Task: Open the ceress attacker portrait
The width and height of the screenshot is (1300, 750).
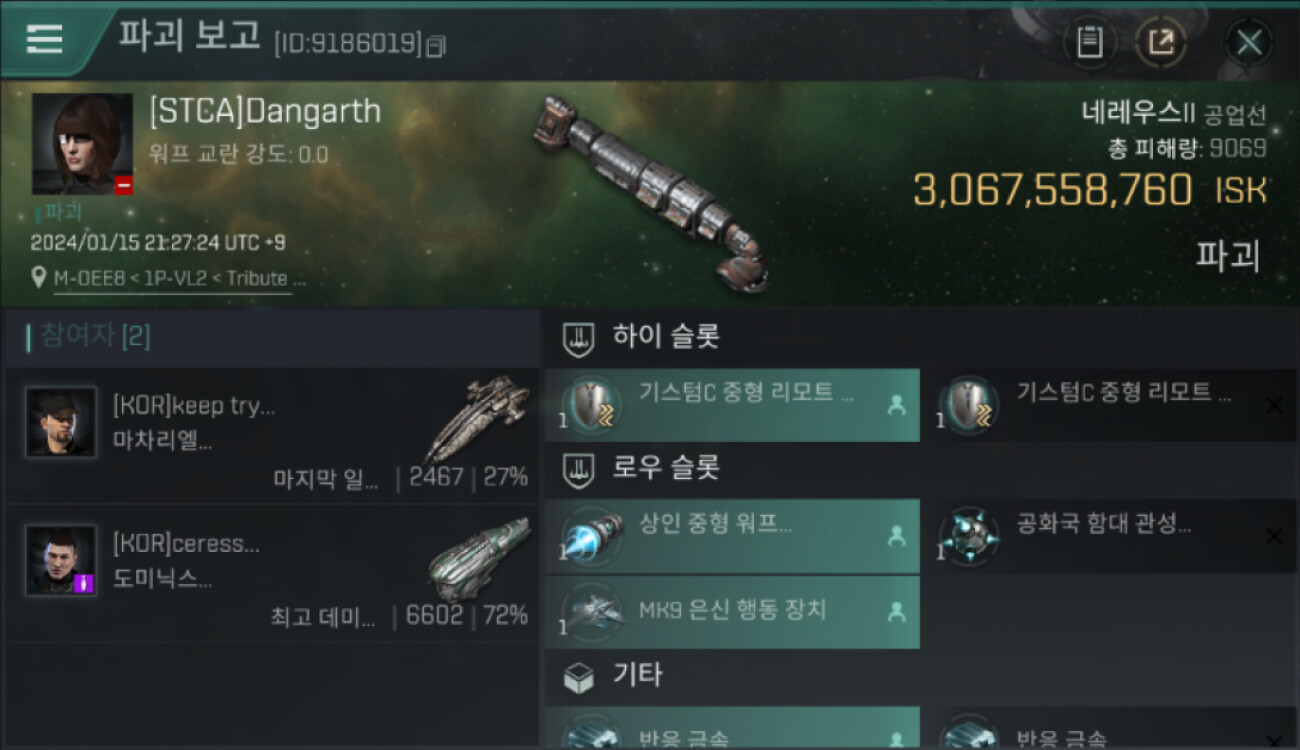Action: [61, 560]
